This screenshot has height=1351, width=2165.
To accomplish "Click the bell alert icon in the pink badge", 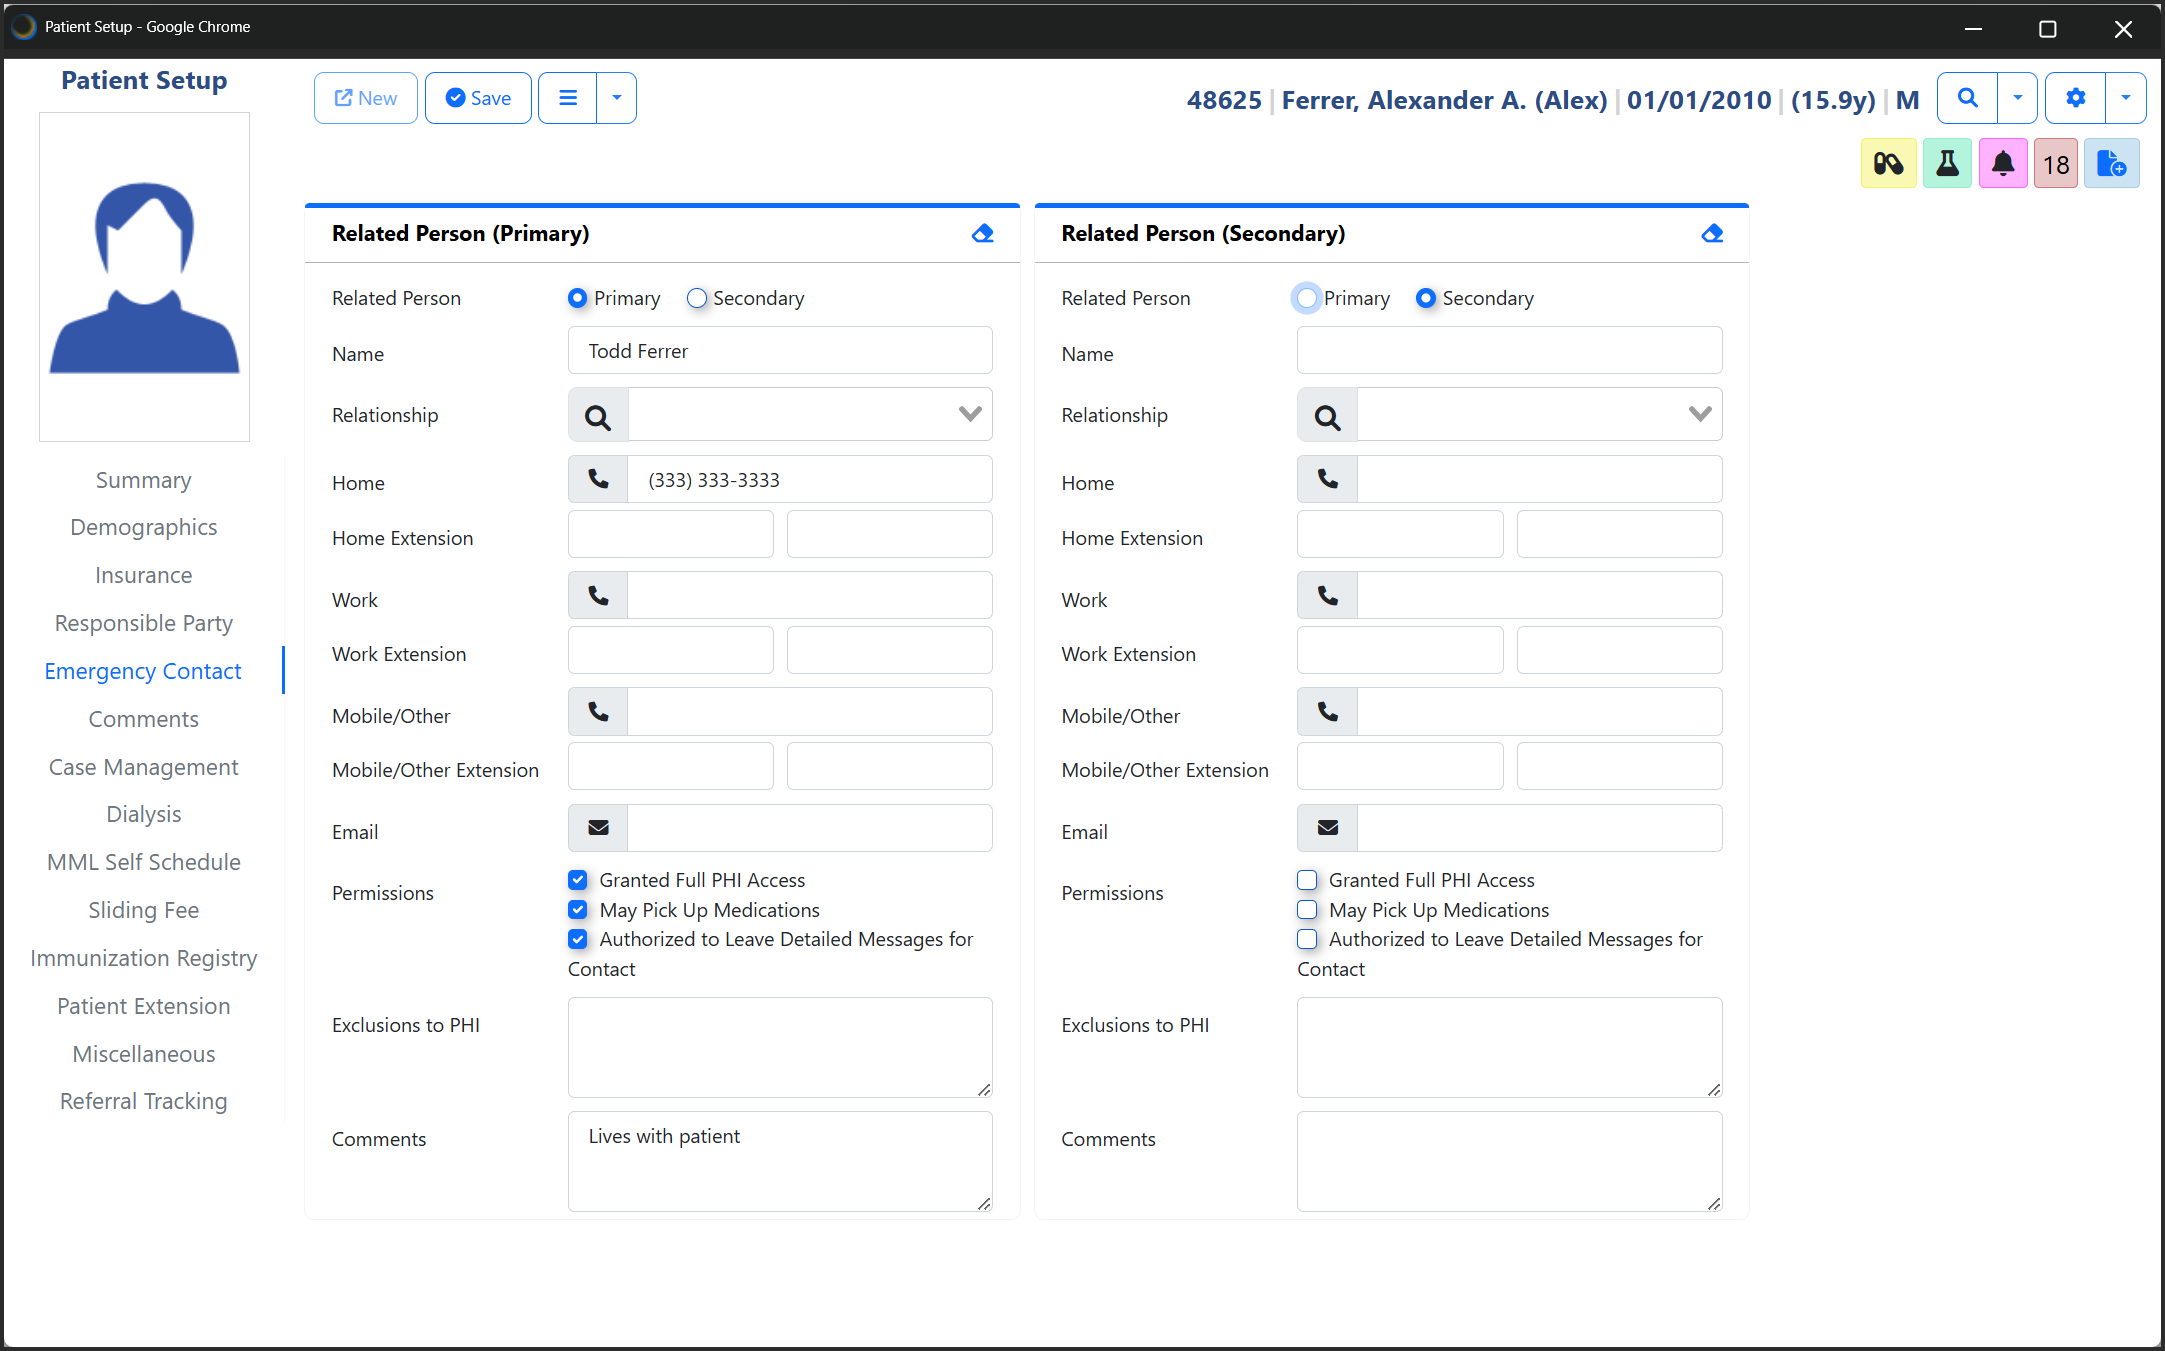I will click(2002, 163).
